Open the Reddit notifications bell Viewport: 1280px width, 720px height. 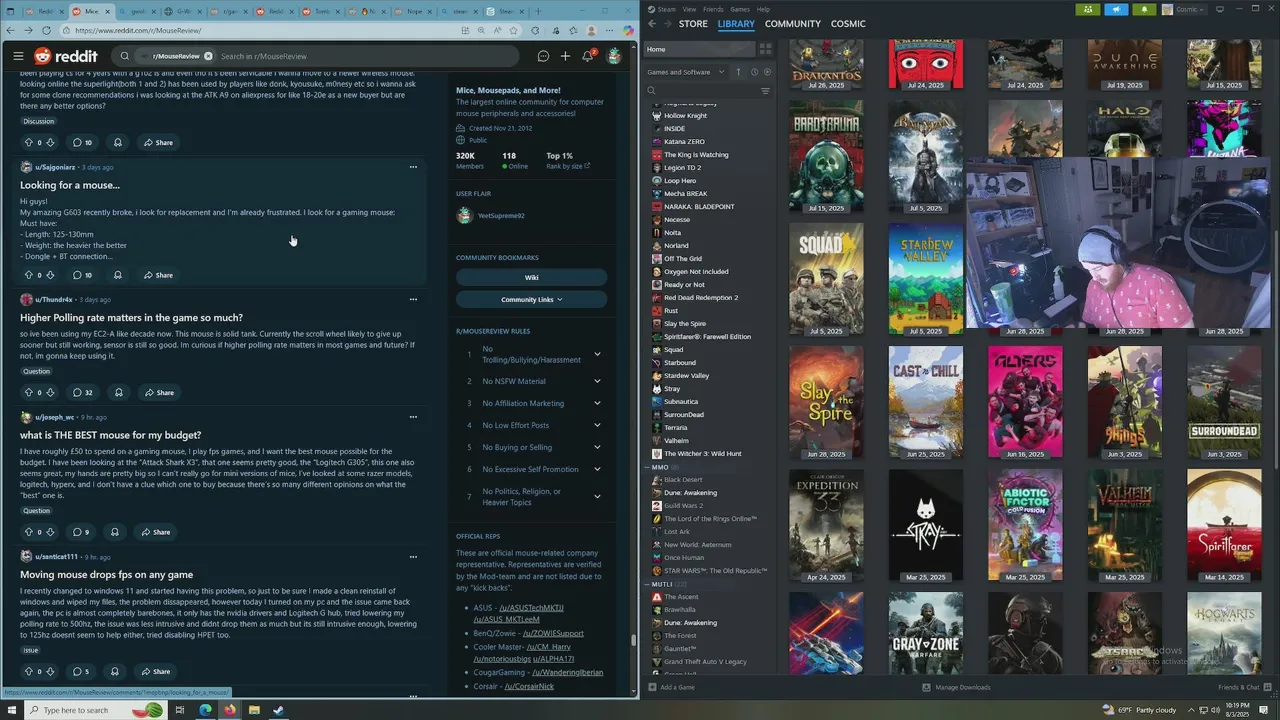588,56
